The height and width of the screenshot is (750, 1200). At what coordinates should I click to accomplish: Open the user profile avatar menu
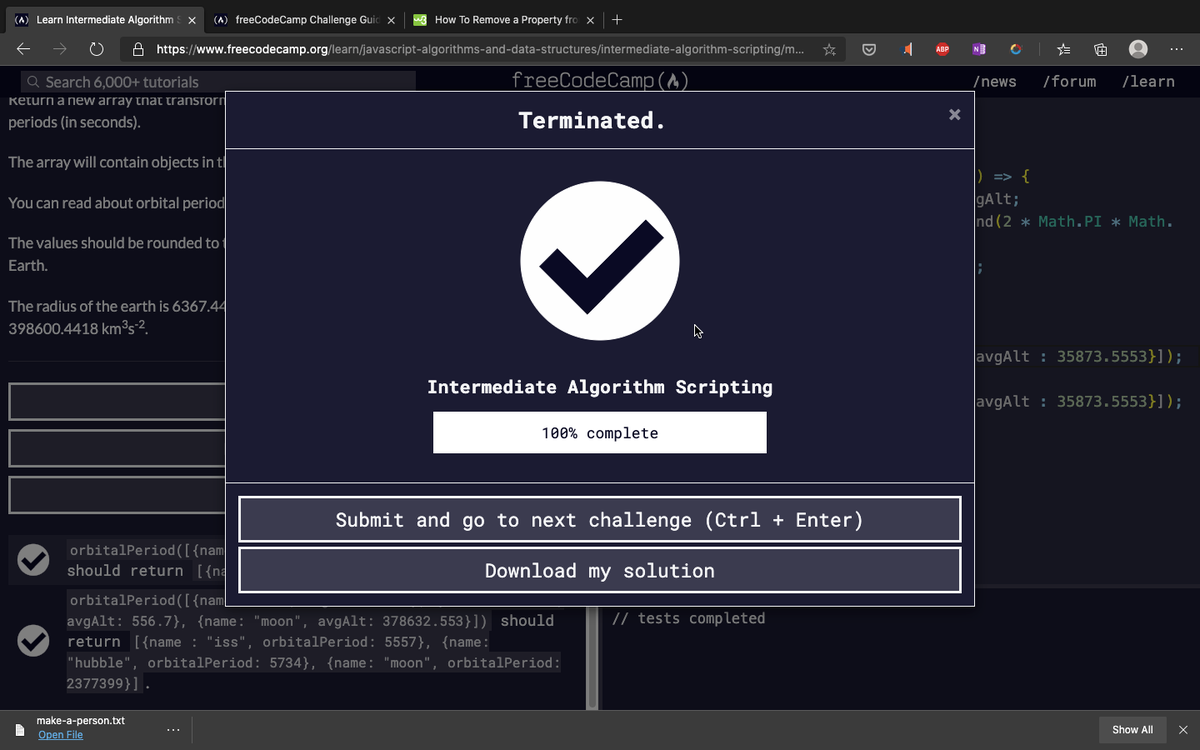click(x=1138, y=49)
